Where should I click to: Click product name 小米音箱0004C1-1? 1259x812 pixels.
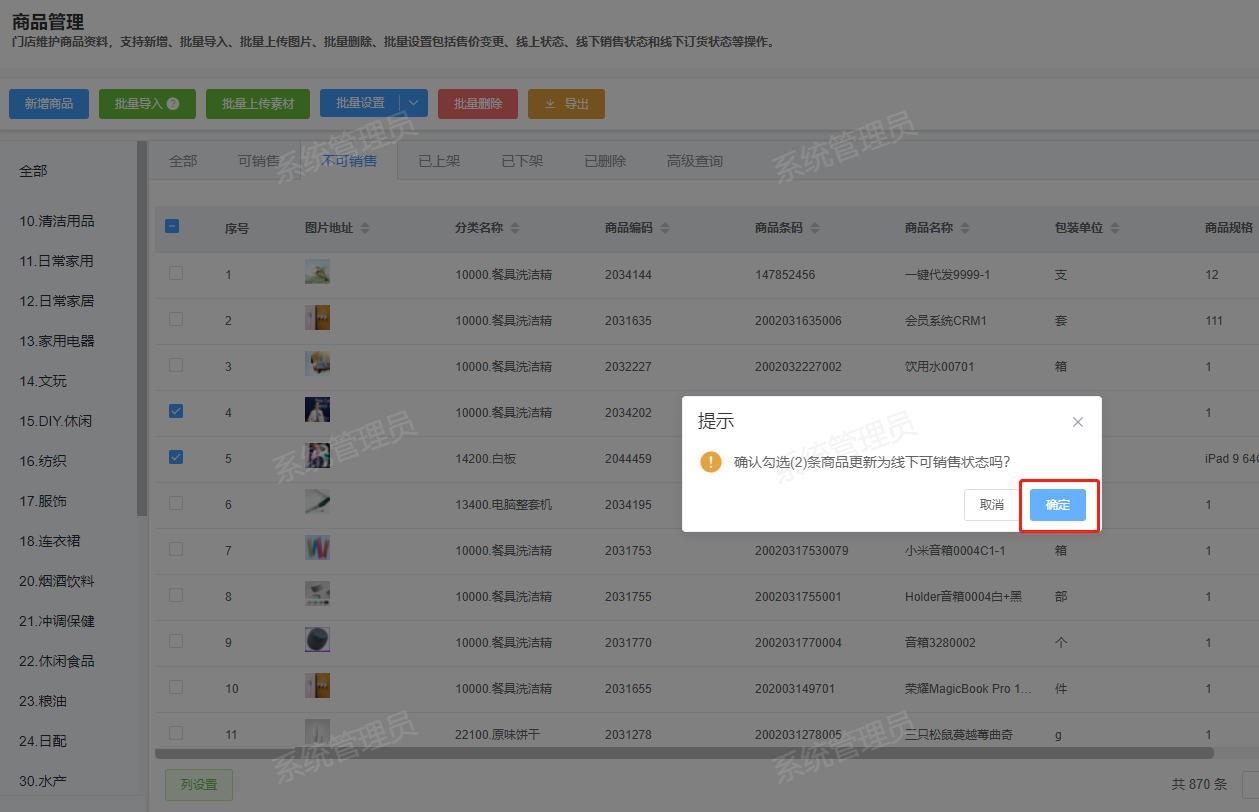tap(955, 550)
